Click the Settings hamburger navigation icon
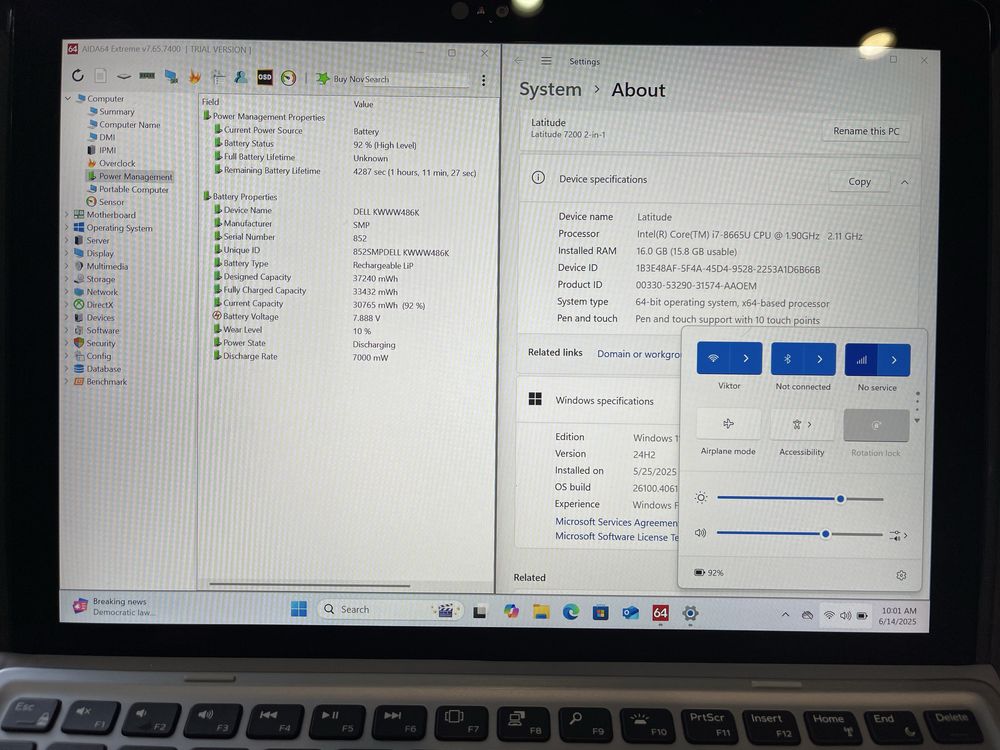The image size is (1000, 750). 546,61
